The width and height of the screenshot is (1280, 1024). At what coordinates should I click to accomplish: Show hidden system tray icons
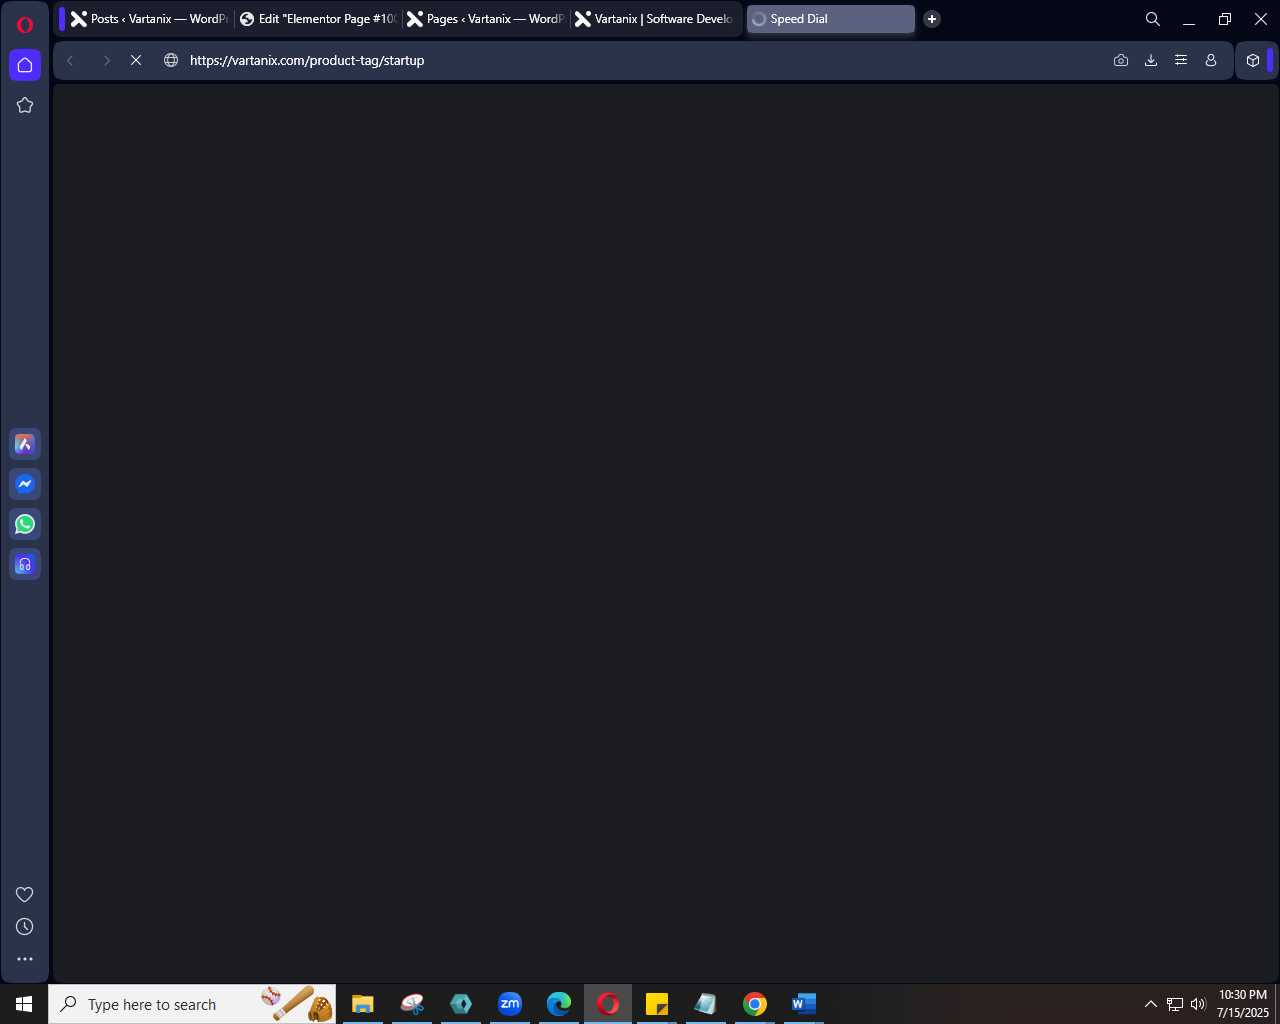[x=1151, y=1004]
